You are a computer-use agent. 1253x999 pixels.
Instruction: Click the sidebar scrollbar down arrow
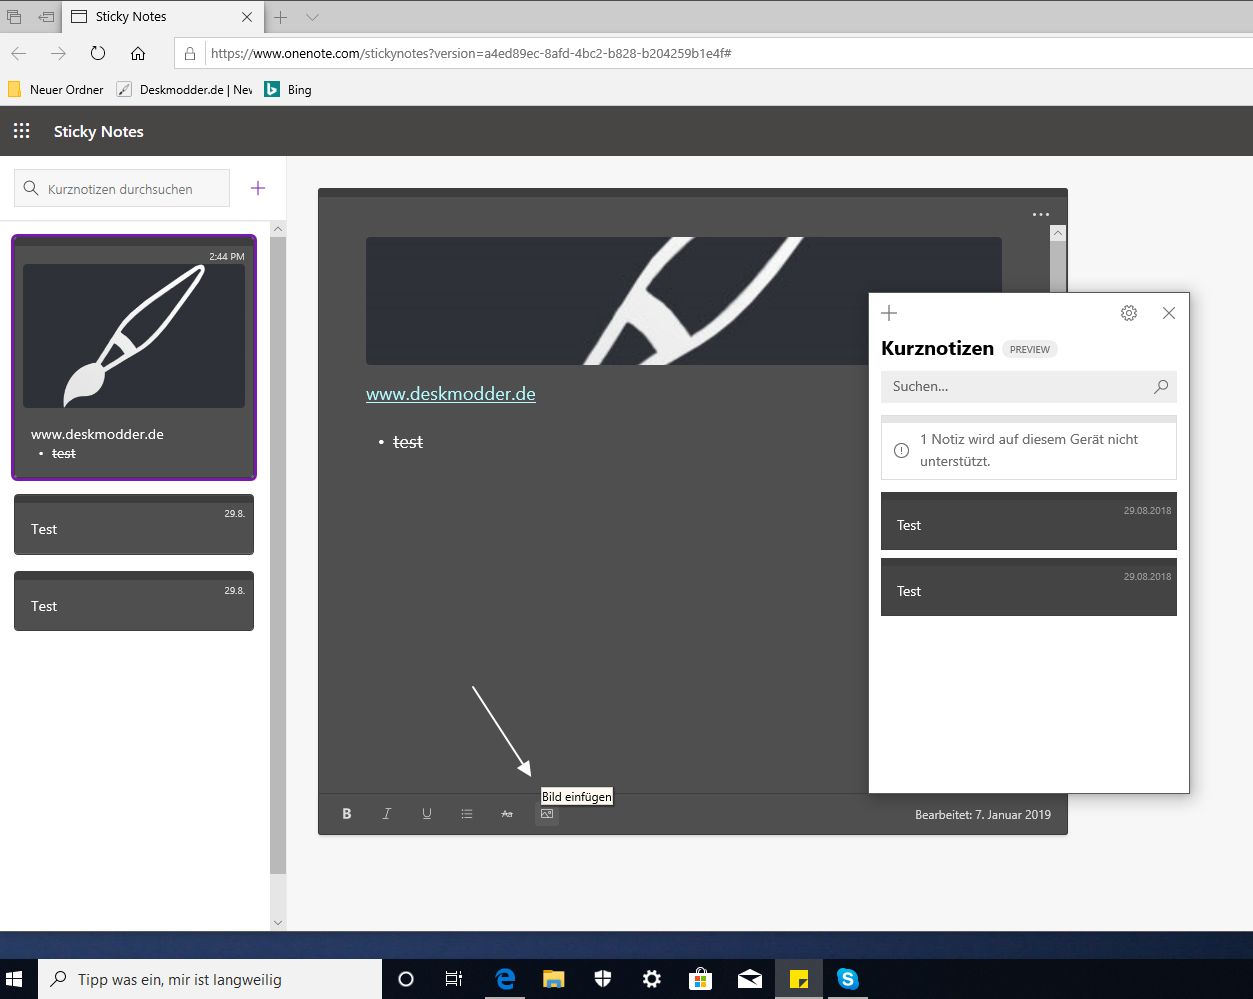(278, 923)
